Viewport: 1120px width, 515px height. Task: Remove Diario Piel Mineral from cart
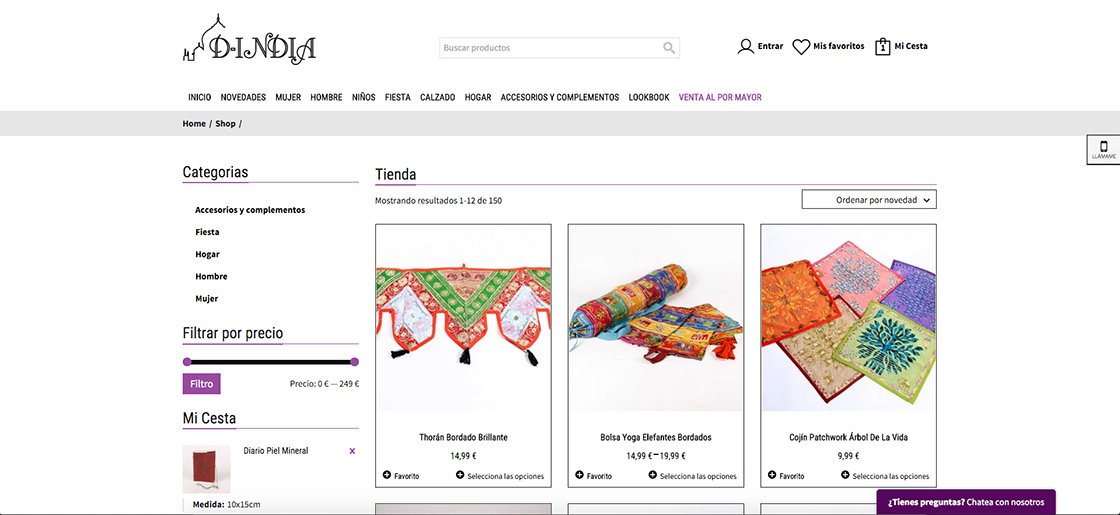coord(352,451)
